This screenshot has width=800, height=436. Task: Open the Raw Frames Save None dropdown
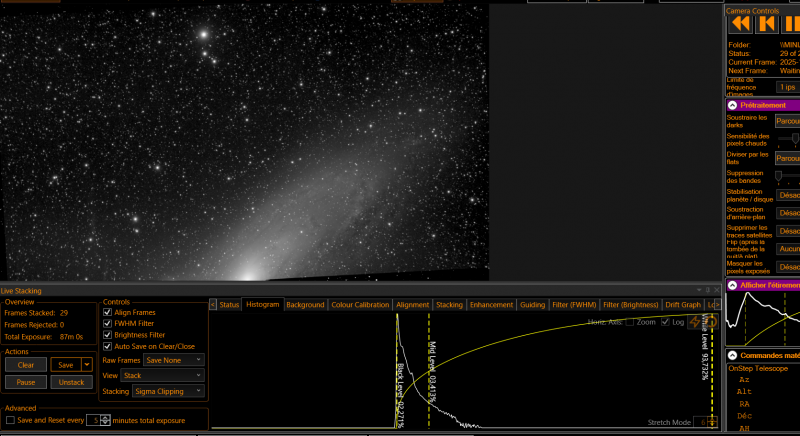pyautogui.click(x=173, y=360)
